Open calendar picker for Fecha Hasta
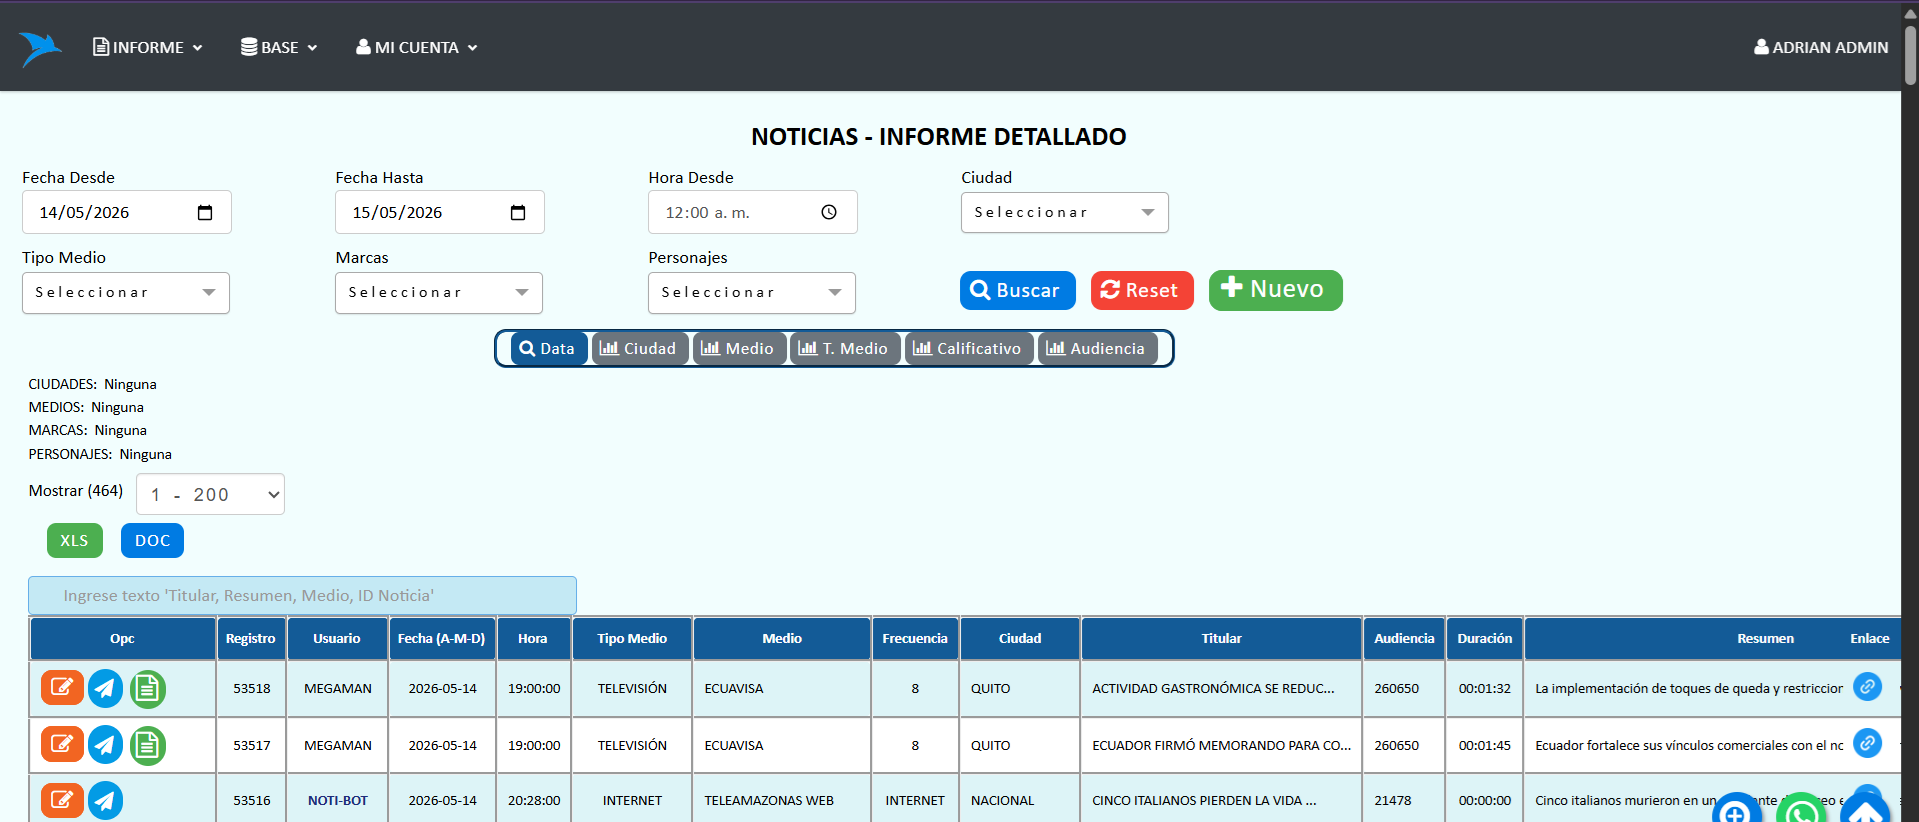Viewport: 1919px width, 822px height. 518,212
